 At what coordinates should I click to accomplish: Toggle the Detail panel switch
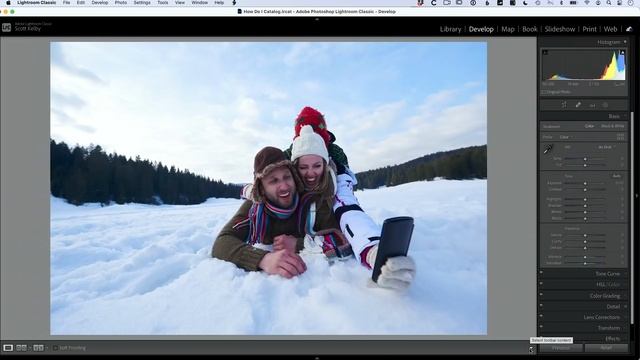[x=542, y=305]
